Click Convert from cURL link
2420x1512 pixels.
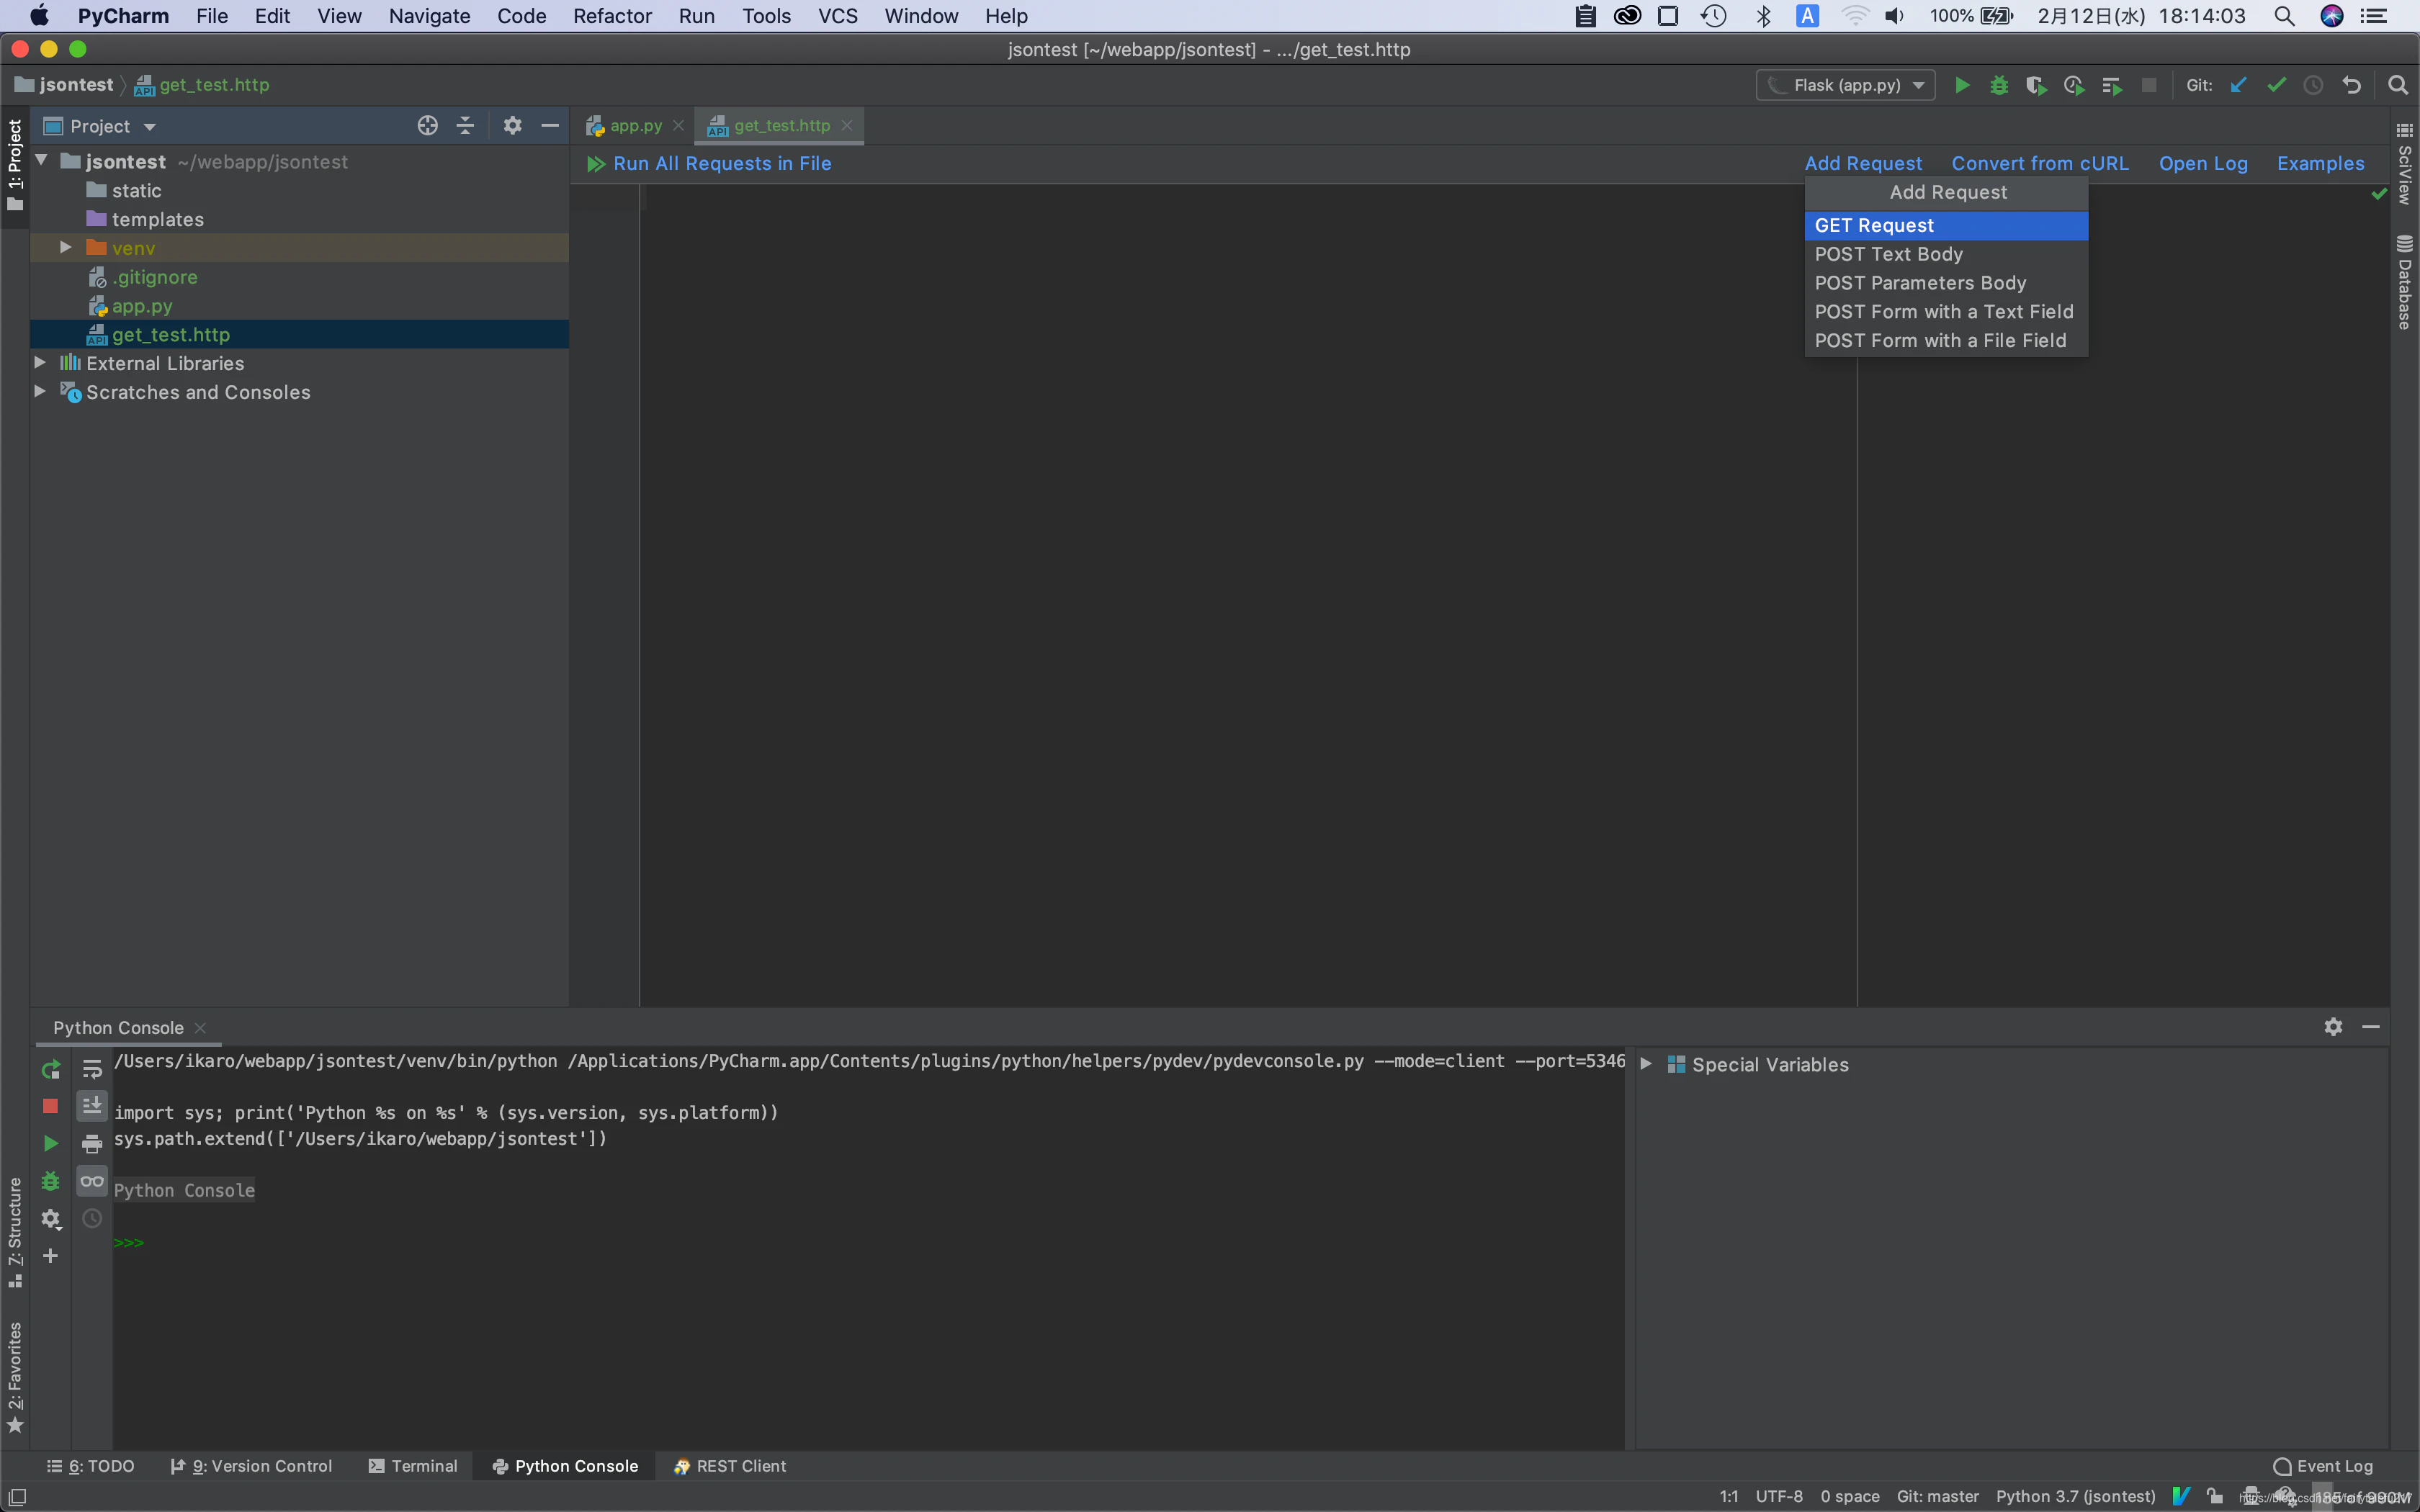click(2039, 163)
